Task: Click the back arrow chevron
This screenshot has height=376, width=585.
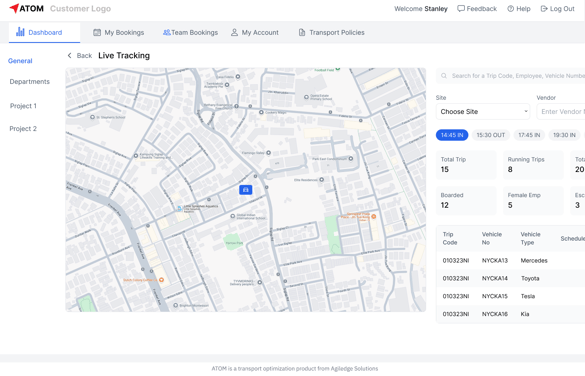Action: point(69,56)
